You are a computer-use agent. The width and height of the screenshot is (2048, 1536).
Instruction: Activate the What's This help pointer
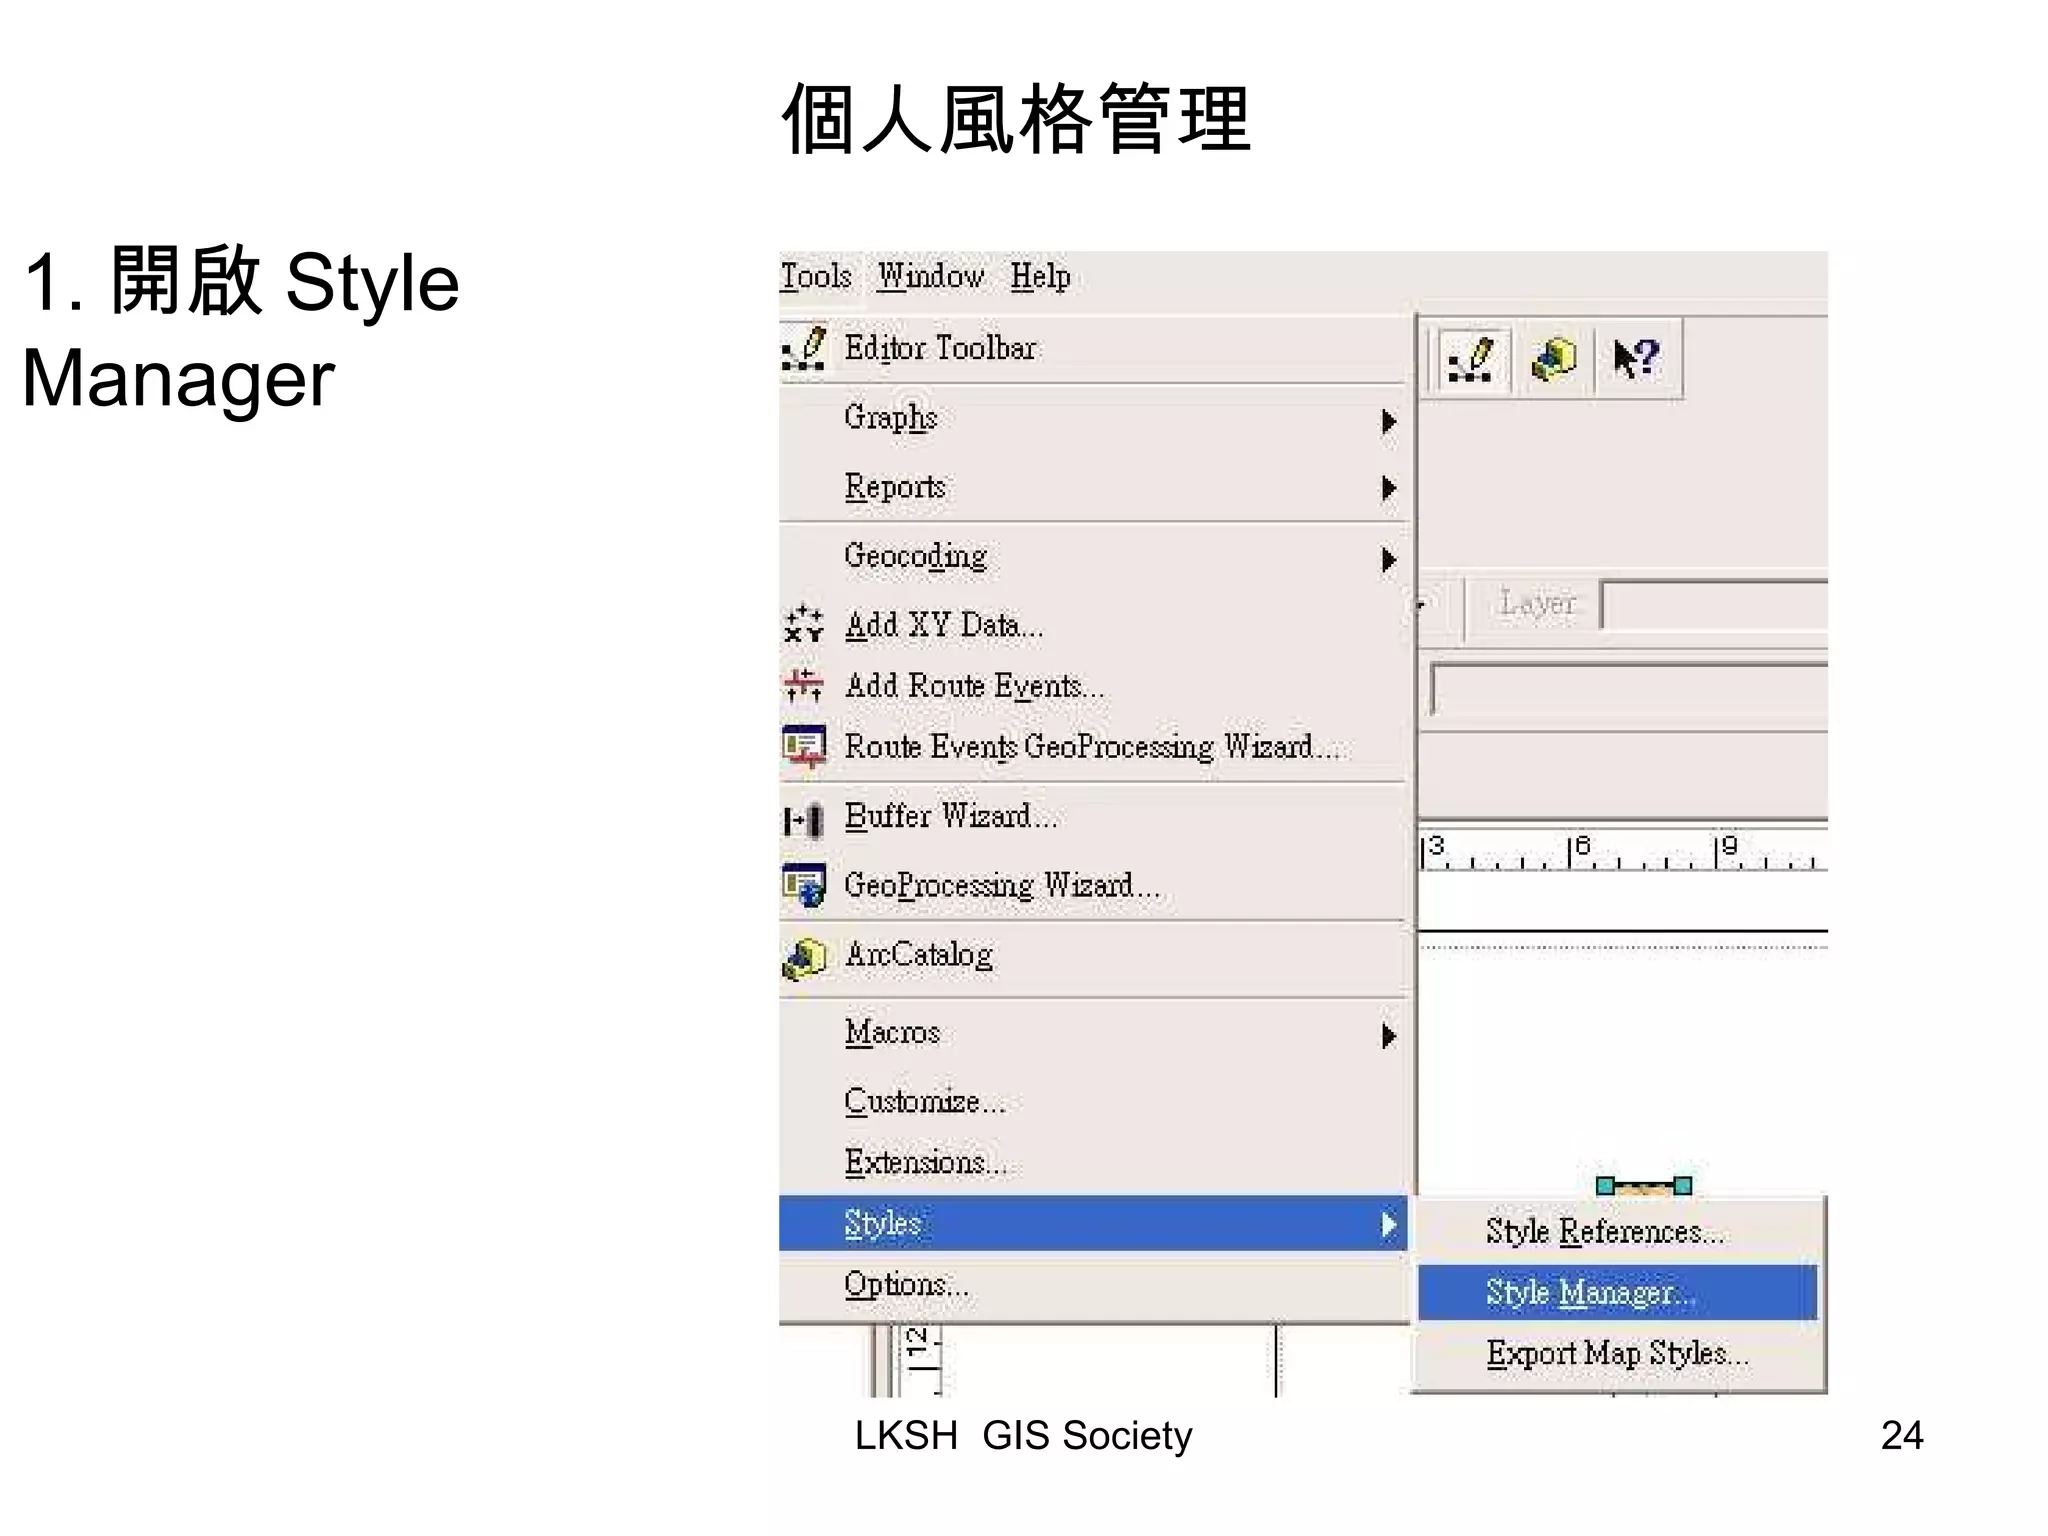click(1636, 359)
